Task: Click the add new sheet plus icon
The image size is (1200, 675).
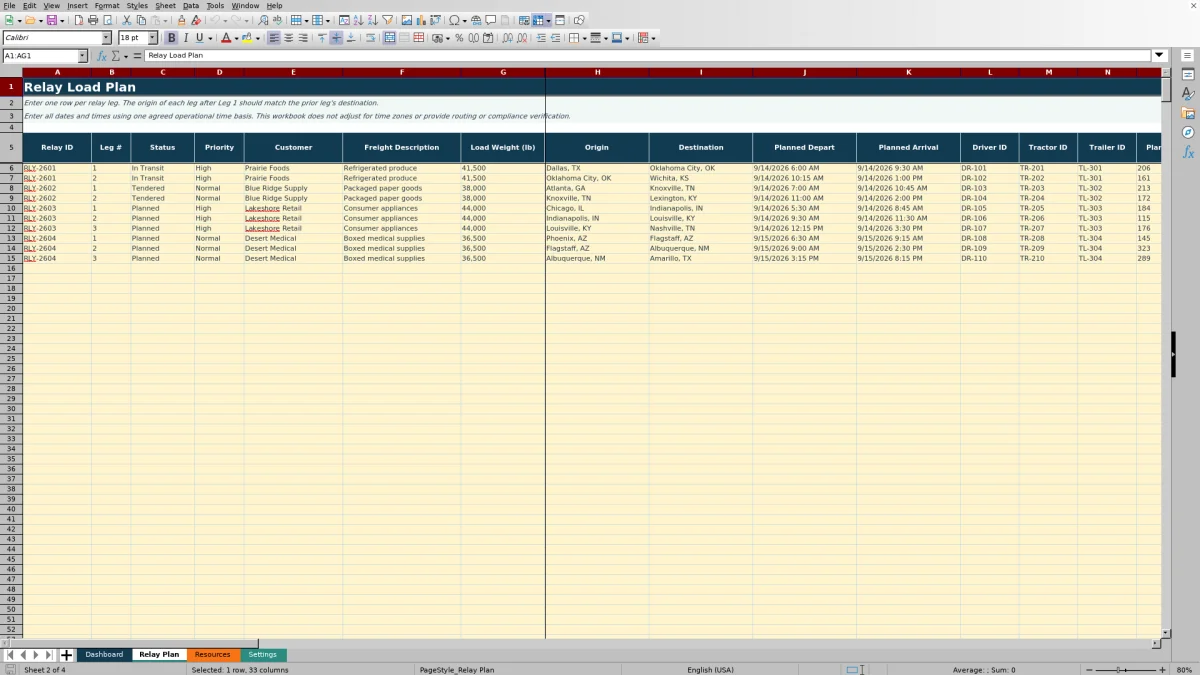Action: 67,655
